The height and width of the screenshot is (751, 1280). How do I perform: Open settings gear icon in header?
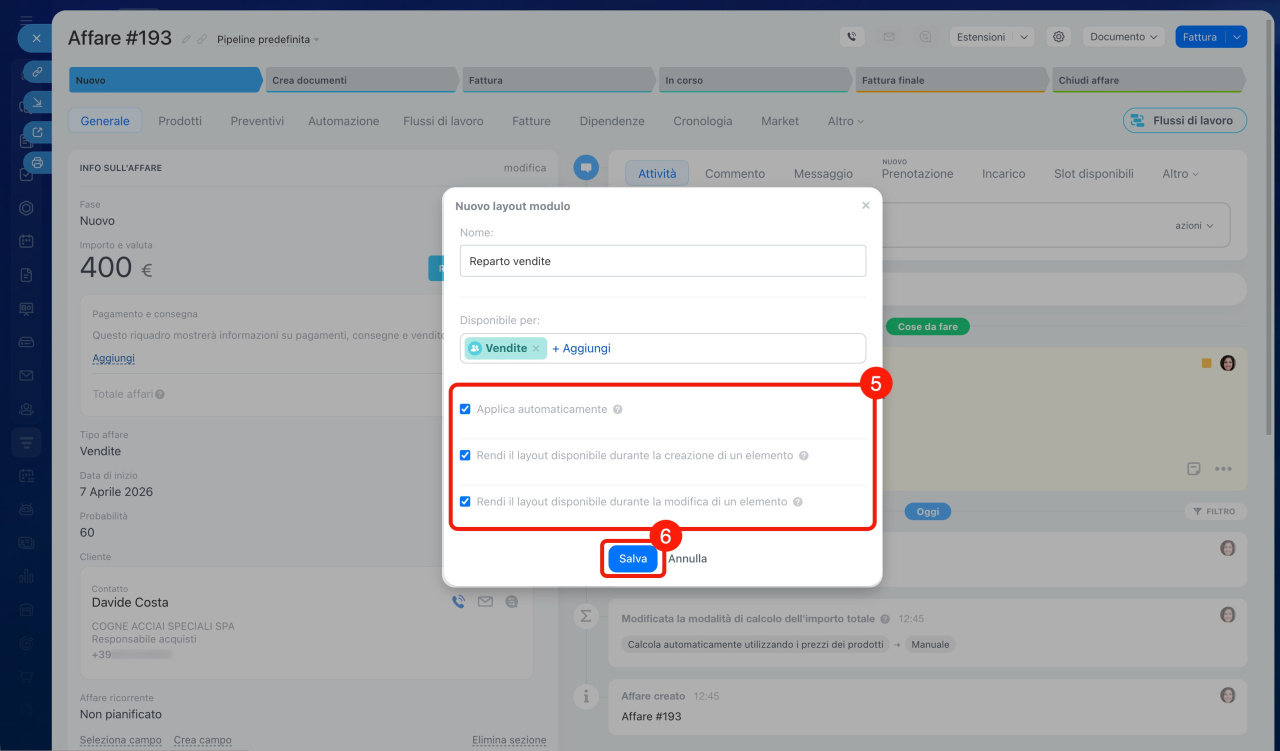tap(1058, 37)
